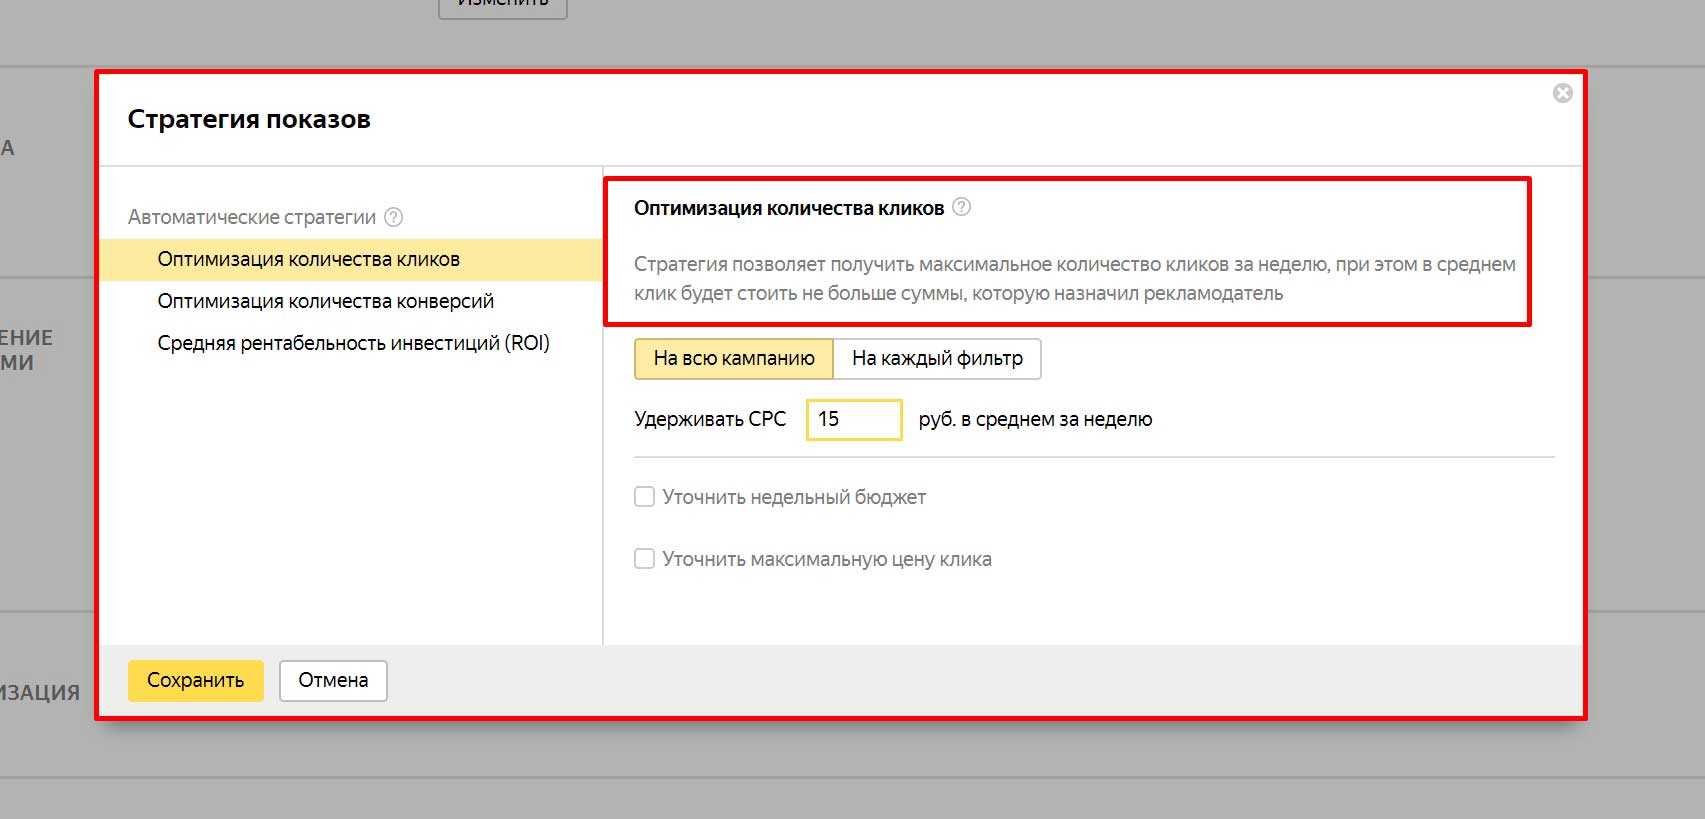Viewport: 1705px width, 819px height.
Task: Switch to На всю кампанию mode
Action: [x=733, y=358]
